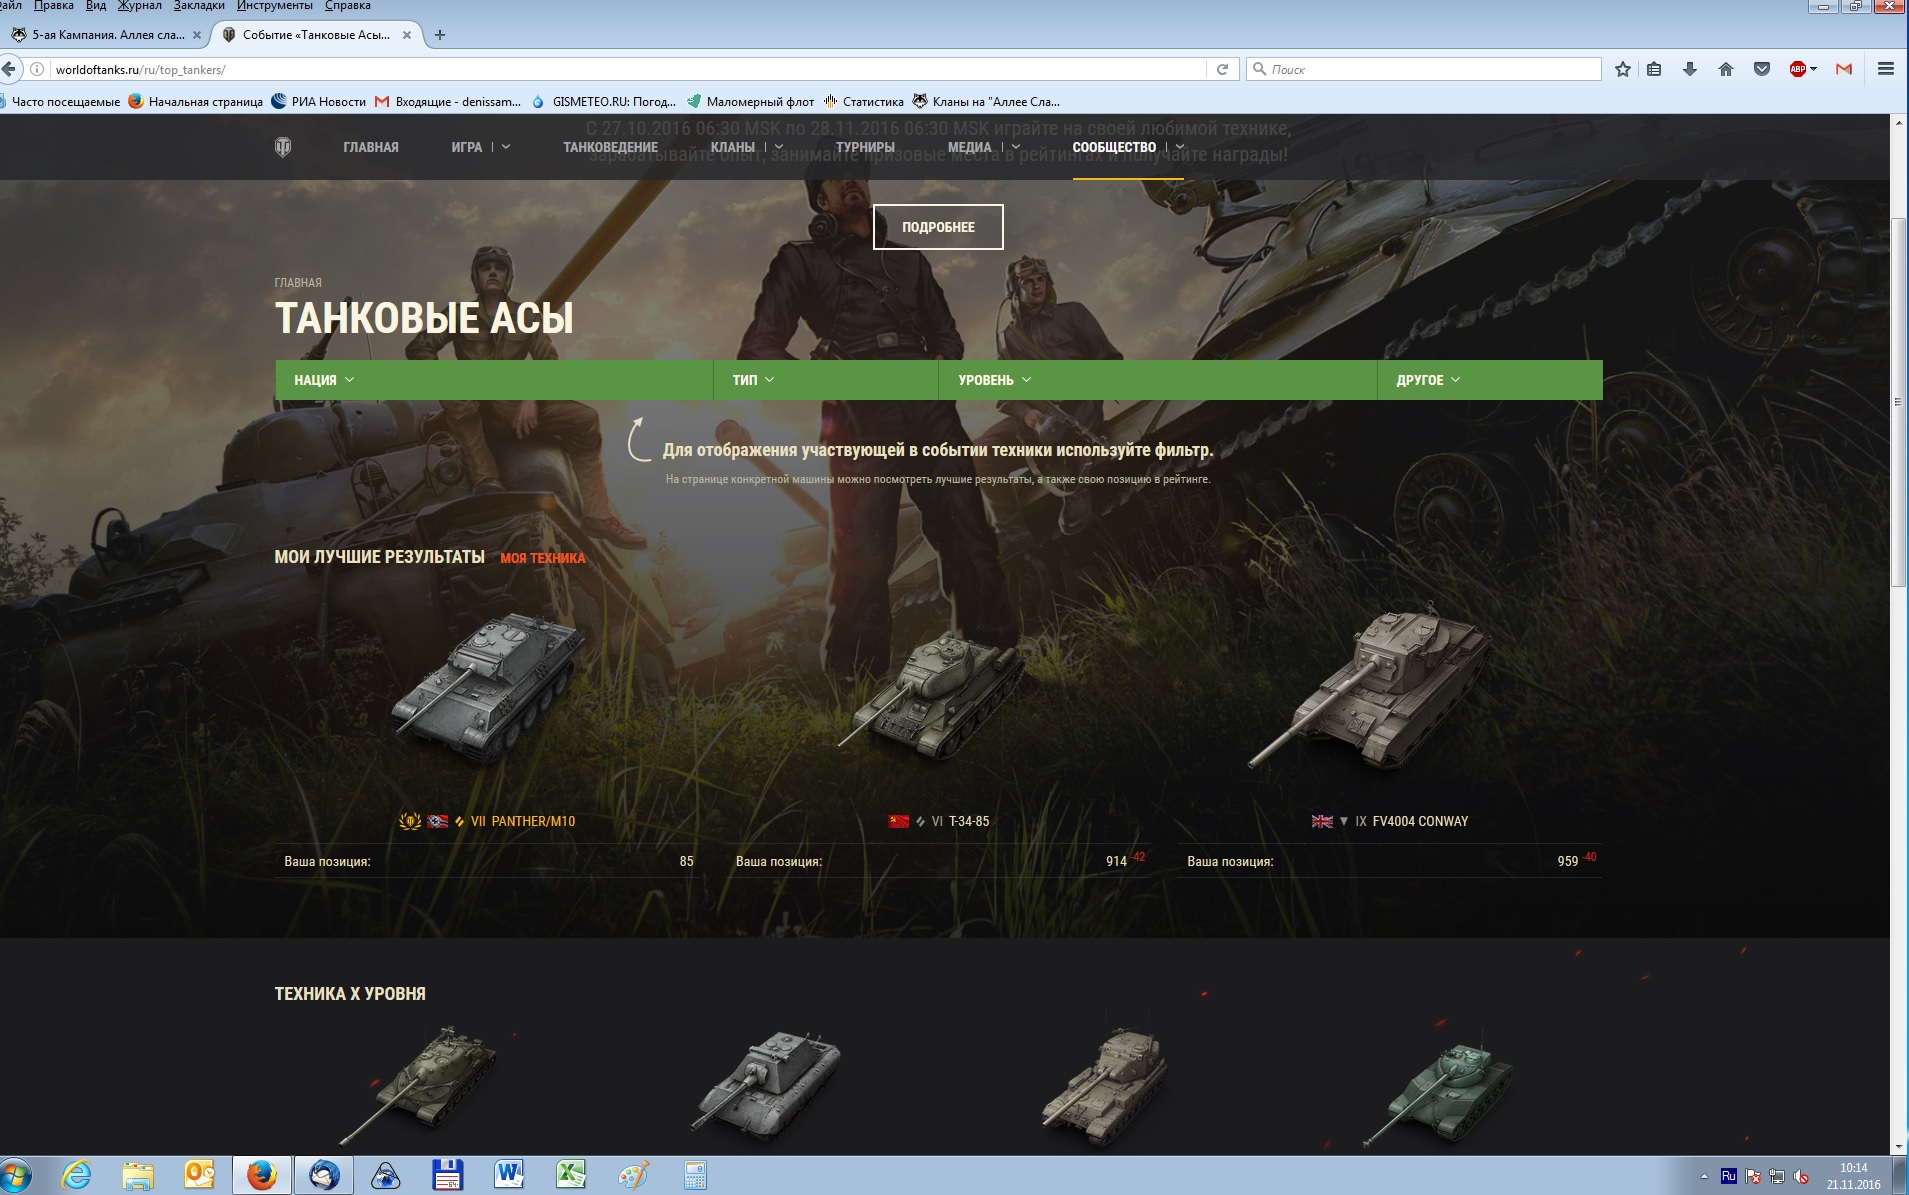Screen dimensions: 1909x1195
Task: Expand the ДРУГОЕ filter dropdown
Action: click(1428, 380)
